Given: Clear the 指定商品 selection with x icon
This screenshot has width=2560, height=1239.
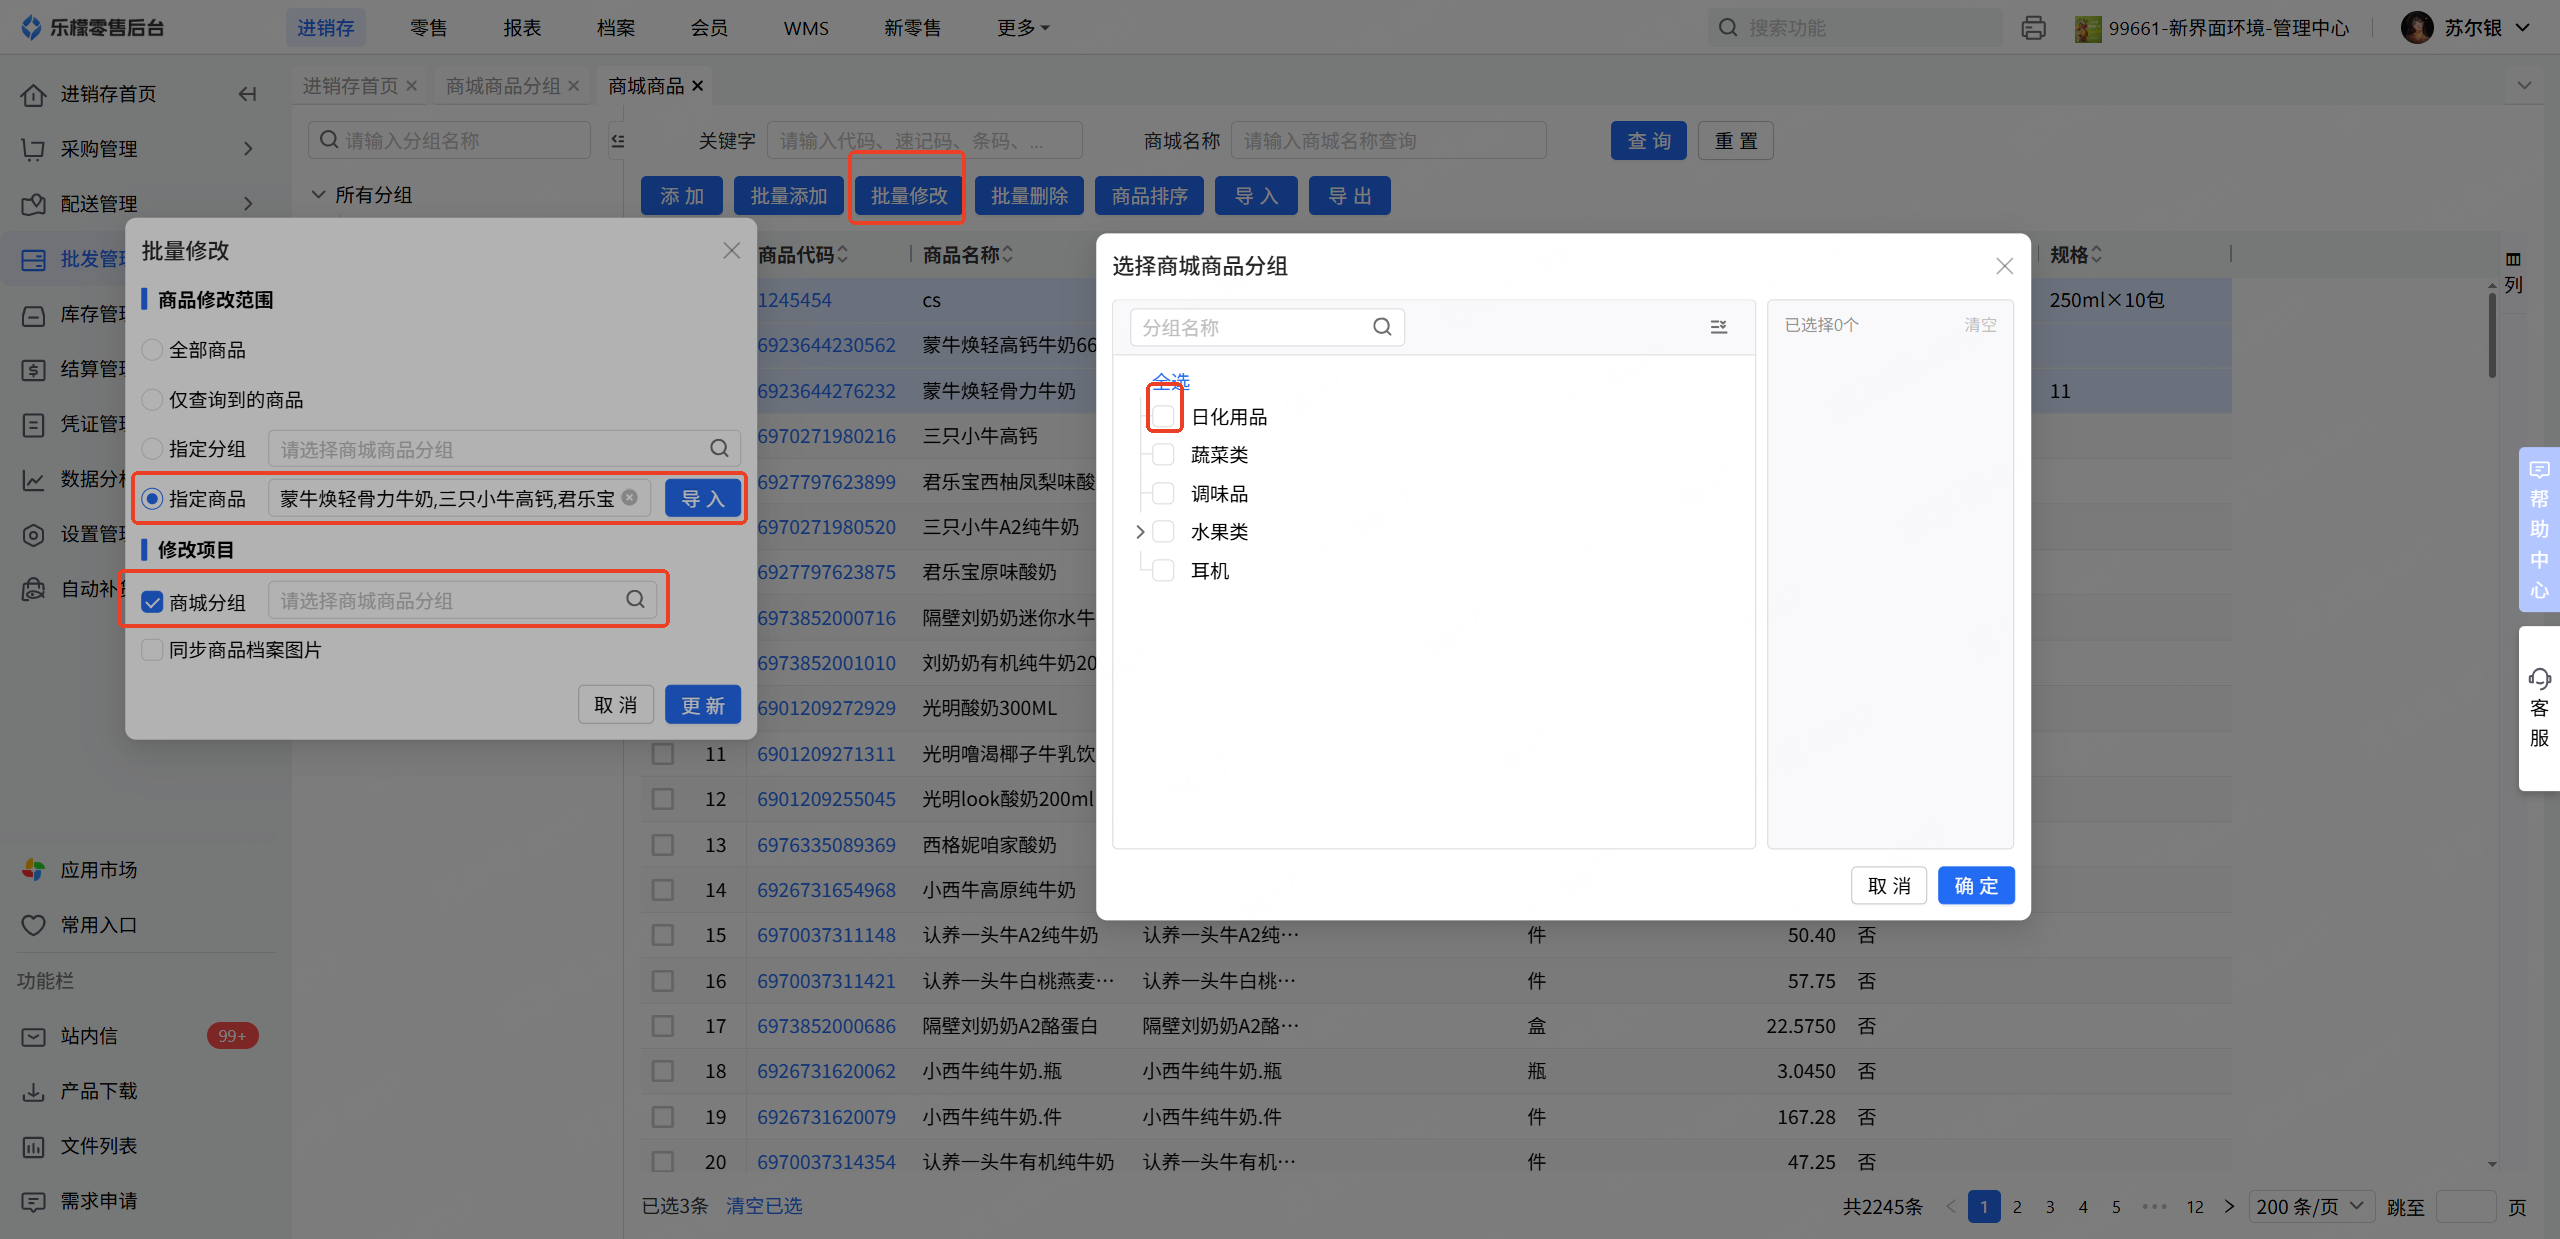Looking at the screenshot, I should [x=630, y=498].
